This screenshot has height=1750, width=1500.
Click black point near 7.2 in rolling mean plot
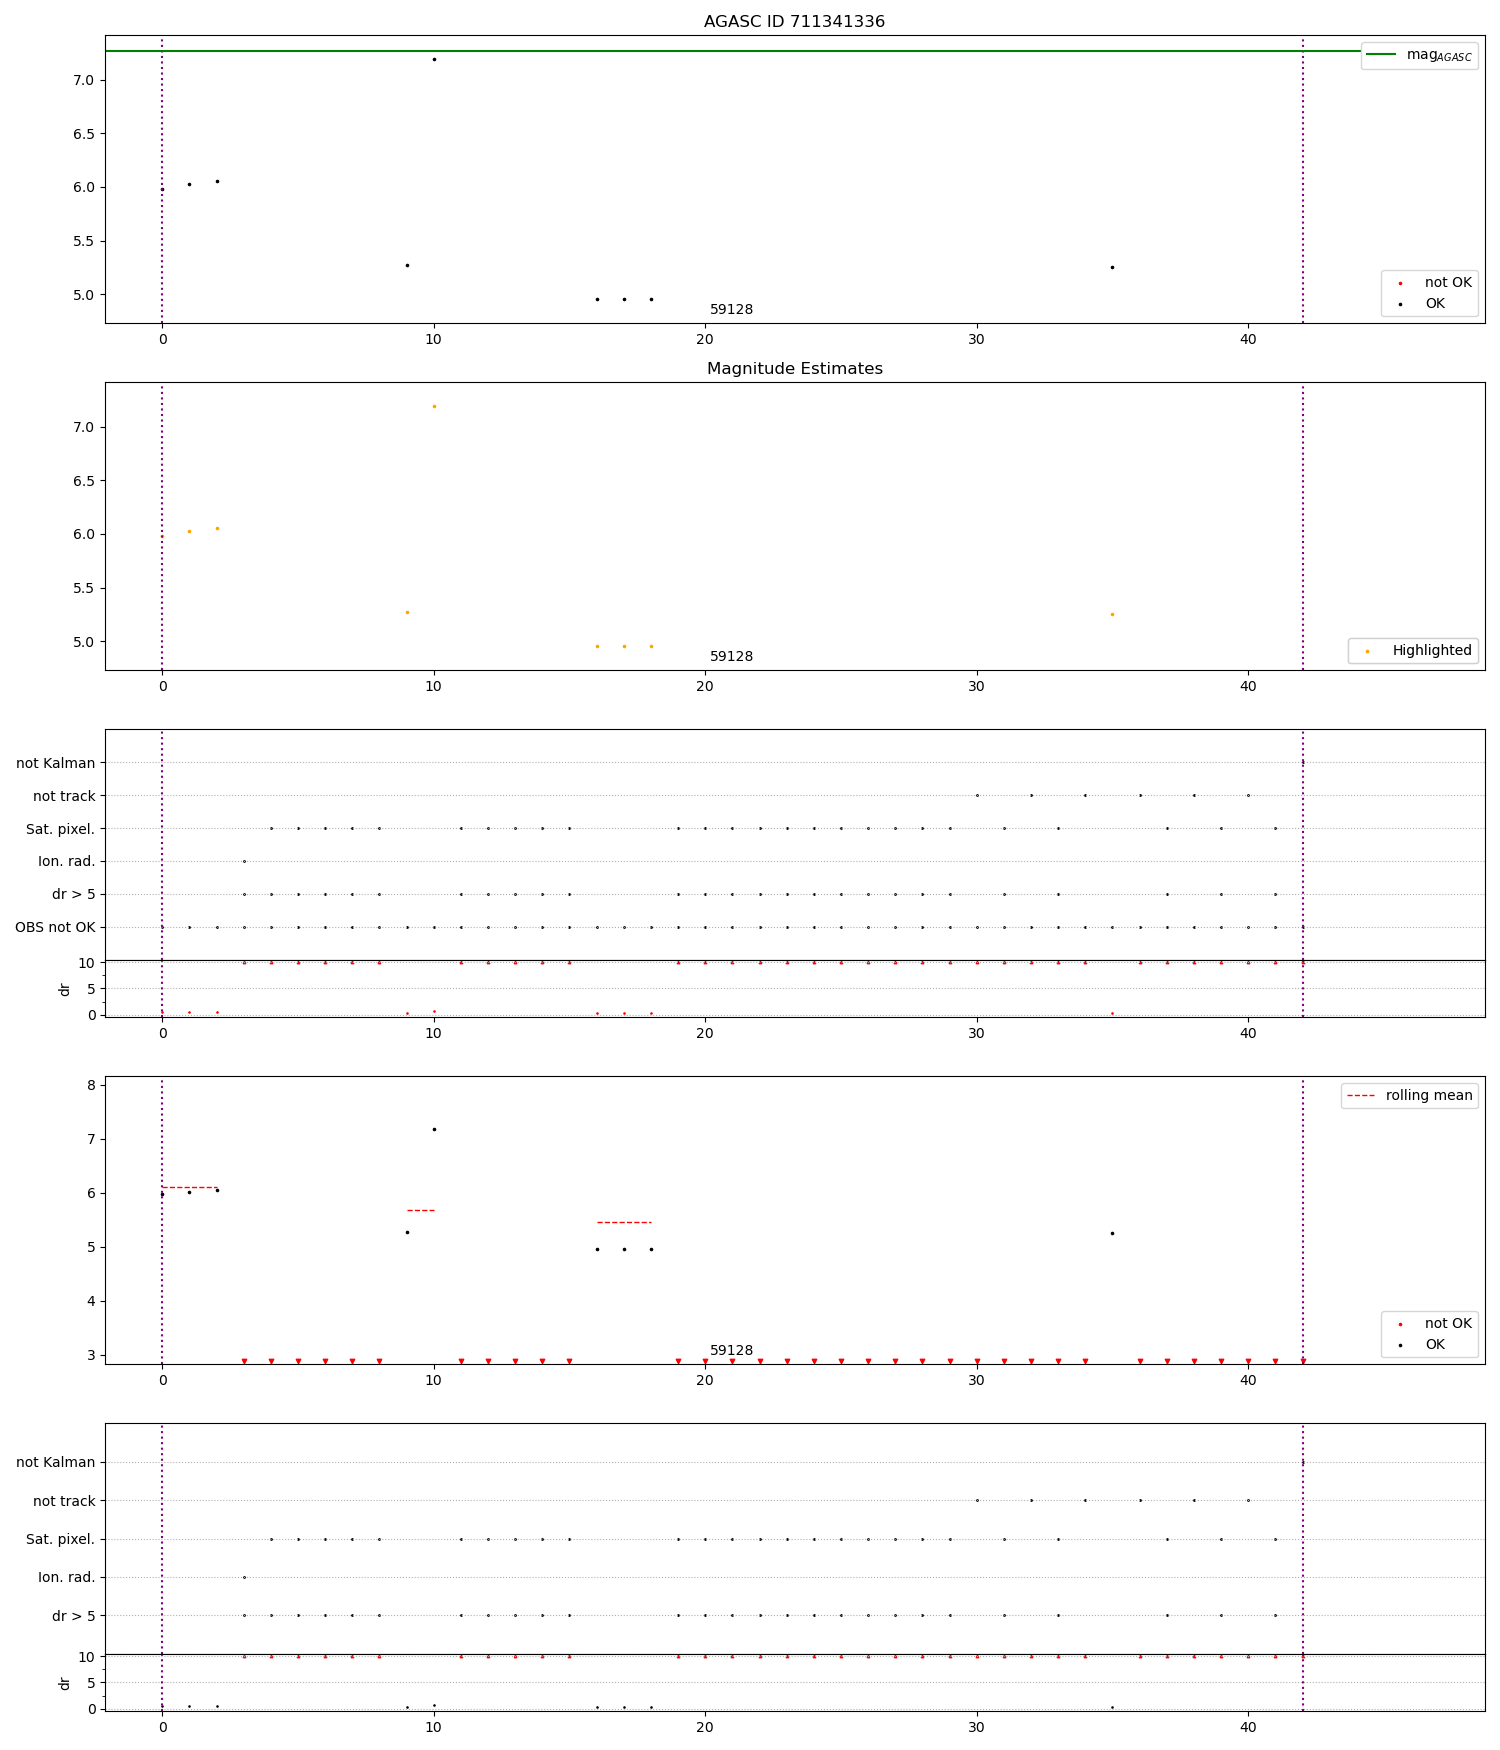tap(434, 1129)
